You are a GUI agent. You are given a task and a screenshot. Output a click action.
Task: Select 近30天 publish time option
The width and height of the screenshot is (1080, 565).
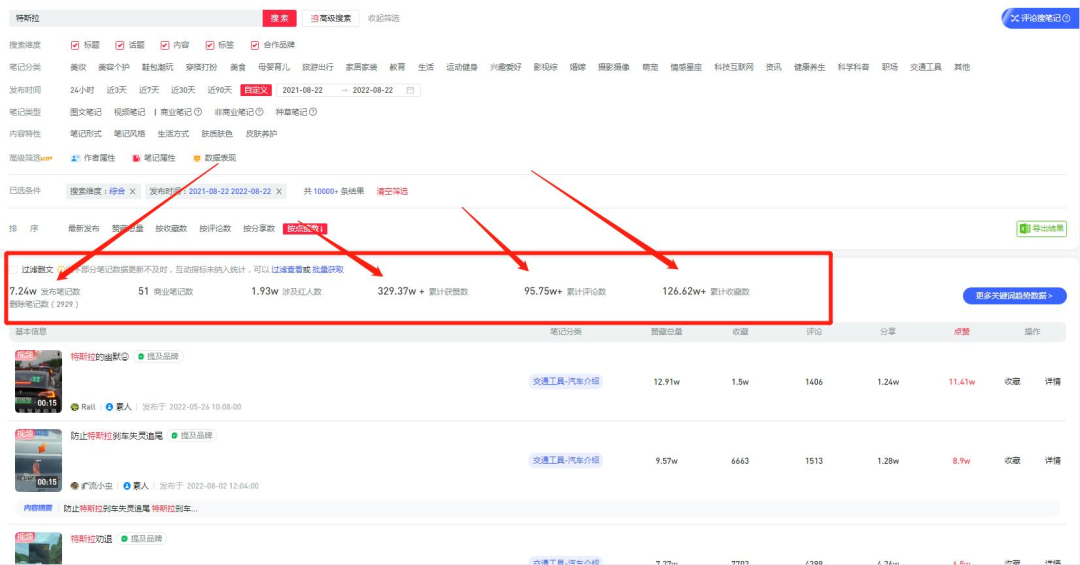(183, 90)
